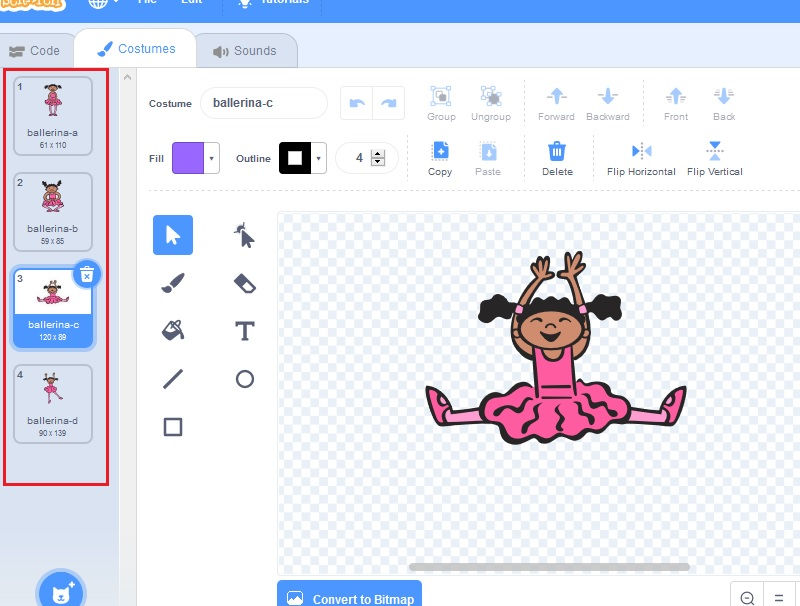Flip the costume vertically
The width and height of the screenshot is (800, 606).
(714, 159)
